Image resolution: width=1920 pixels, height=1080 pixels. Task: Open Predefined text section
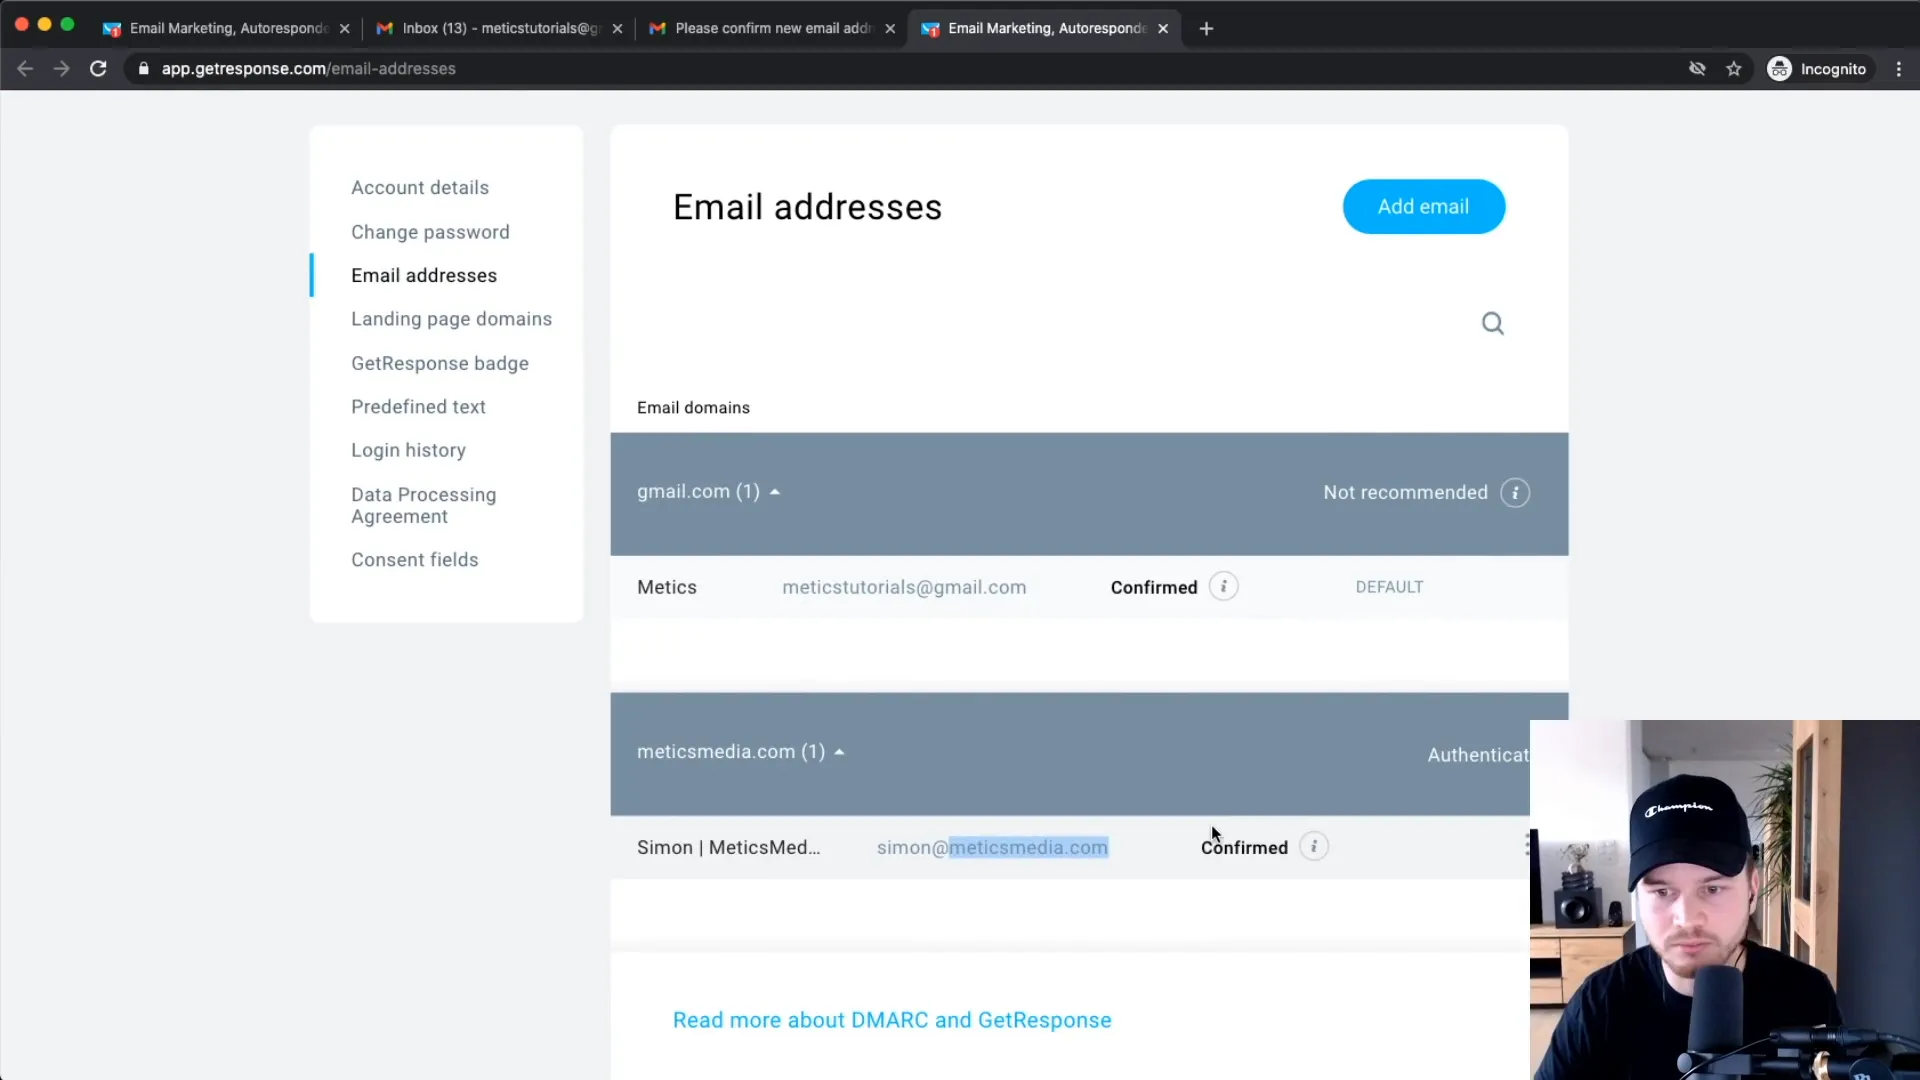(418, 407)
